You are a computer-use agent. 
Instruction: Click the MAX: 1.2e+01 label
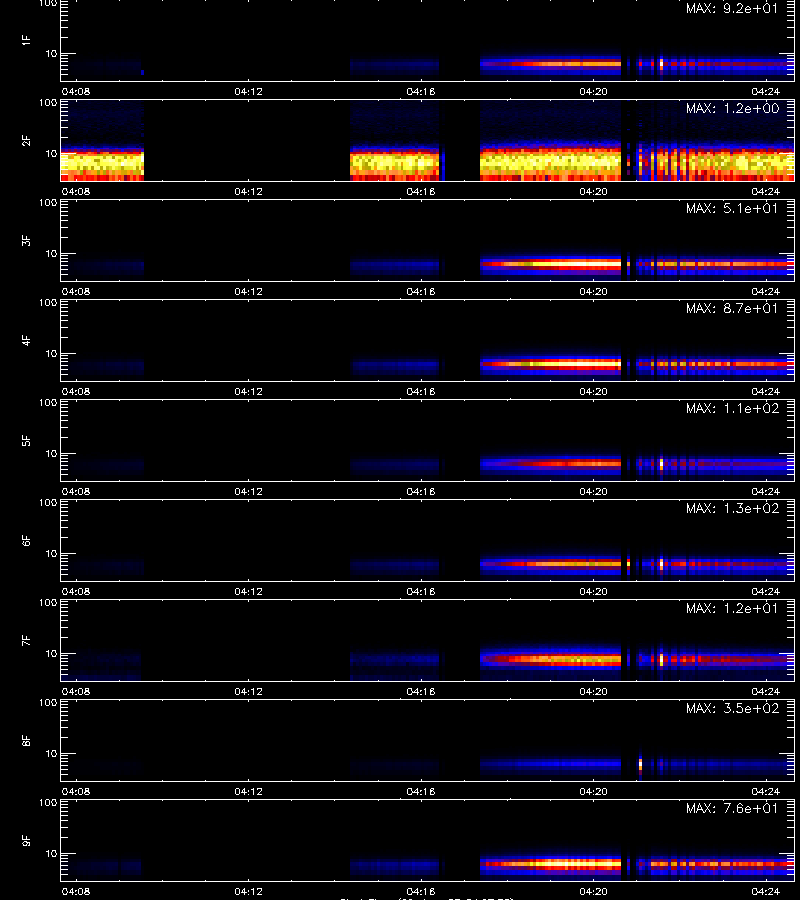pyautogui.click(x=732, y=608)
